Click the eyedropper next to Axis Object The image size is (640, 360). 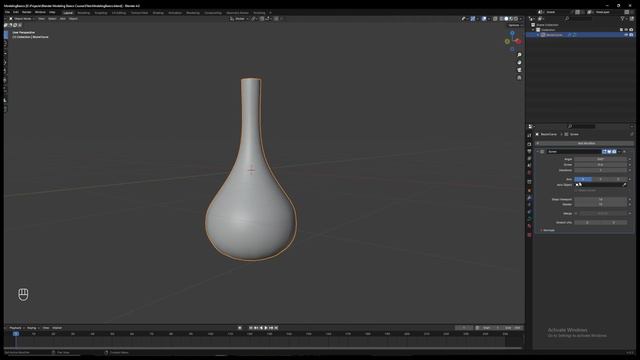pos(624,185)
